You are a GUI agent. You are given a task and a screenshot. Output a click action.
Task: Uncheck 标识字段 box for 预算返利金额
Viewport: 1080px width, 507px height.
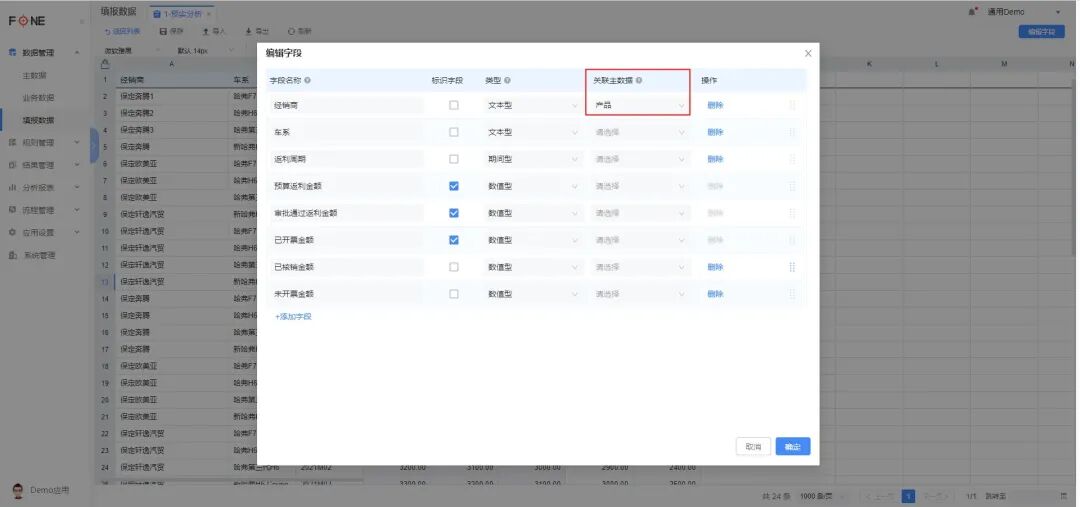(453, 186)
